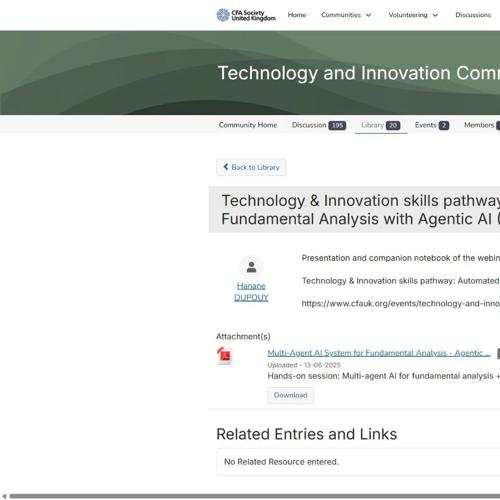Click the PDF attachment file icon

point(224,356)
